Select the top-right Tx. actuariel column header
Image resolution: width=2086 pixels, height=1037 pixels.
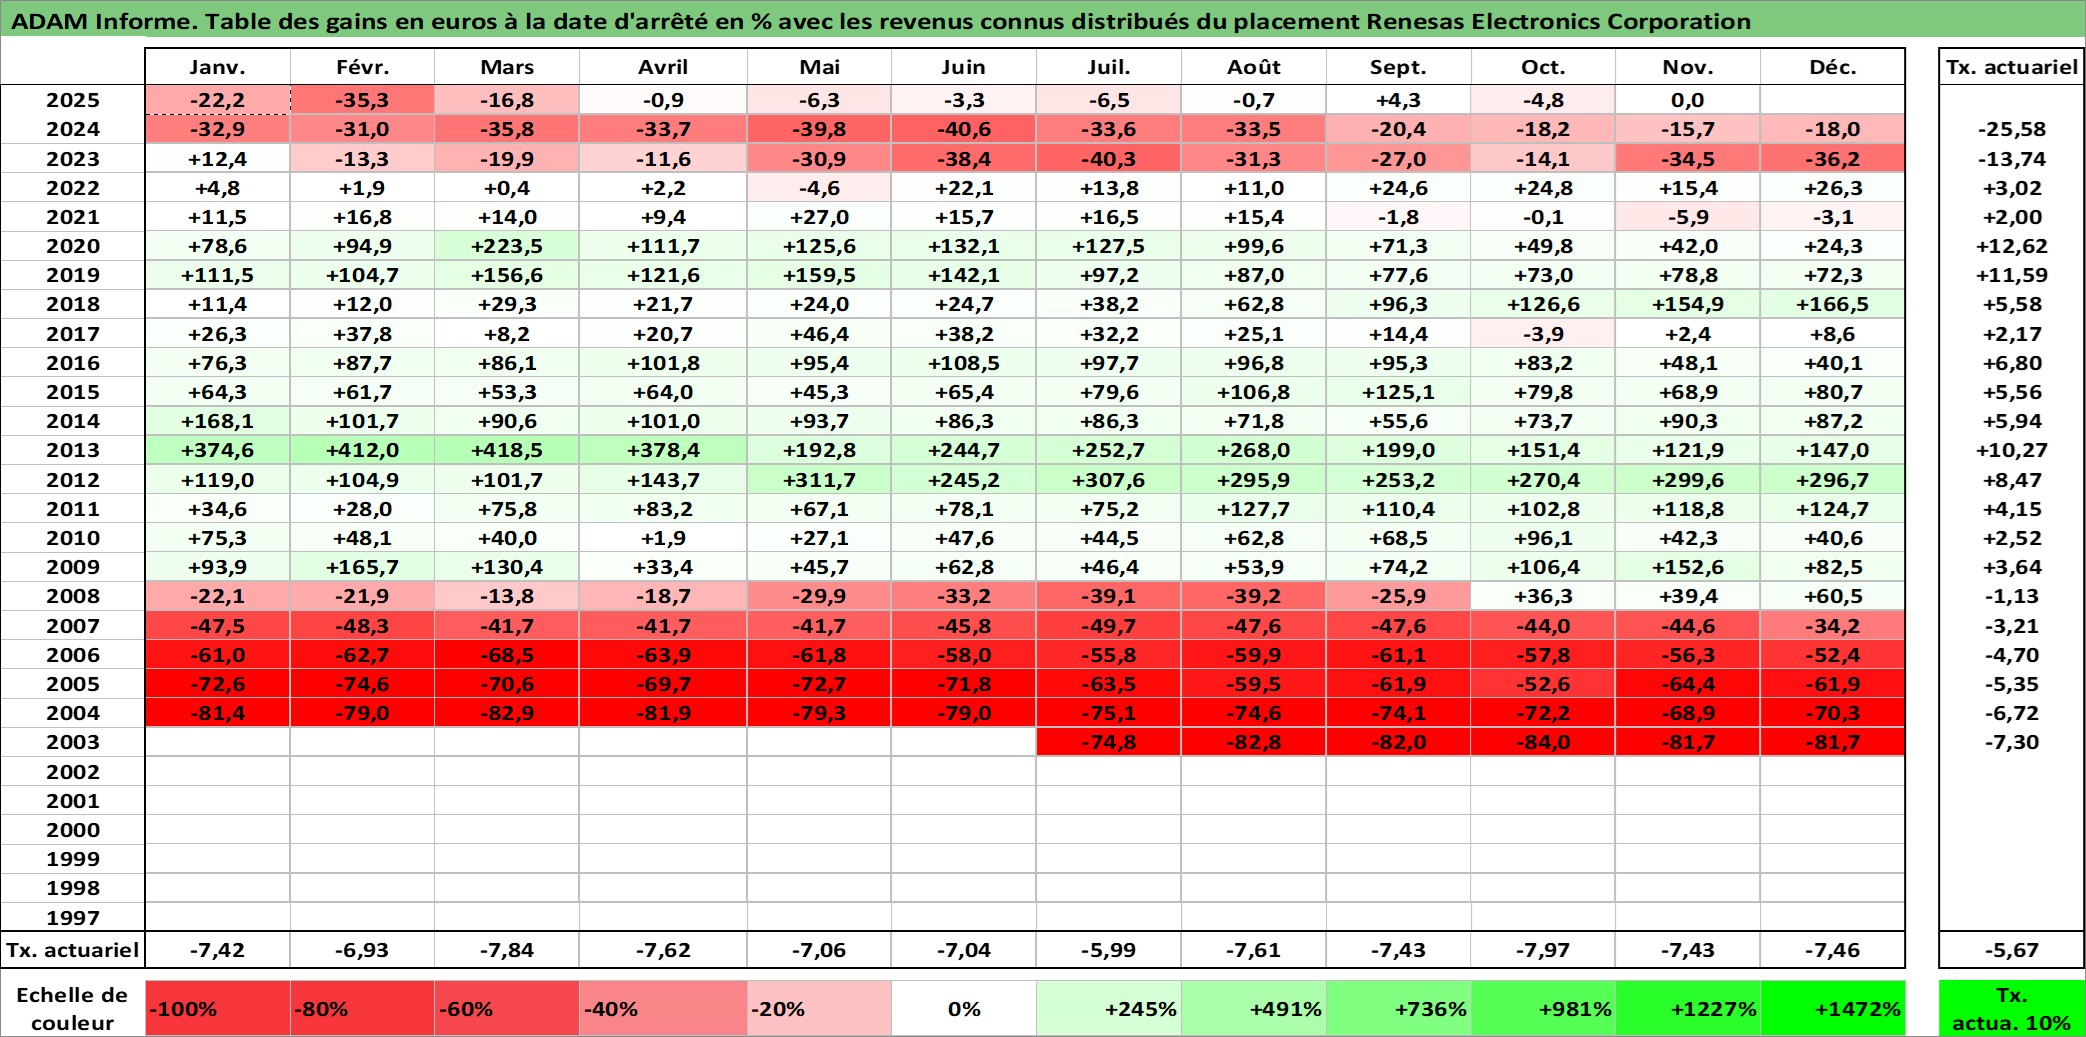tap(2011, 67)
